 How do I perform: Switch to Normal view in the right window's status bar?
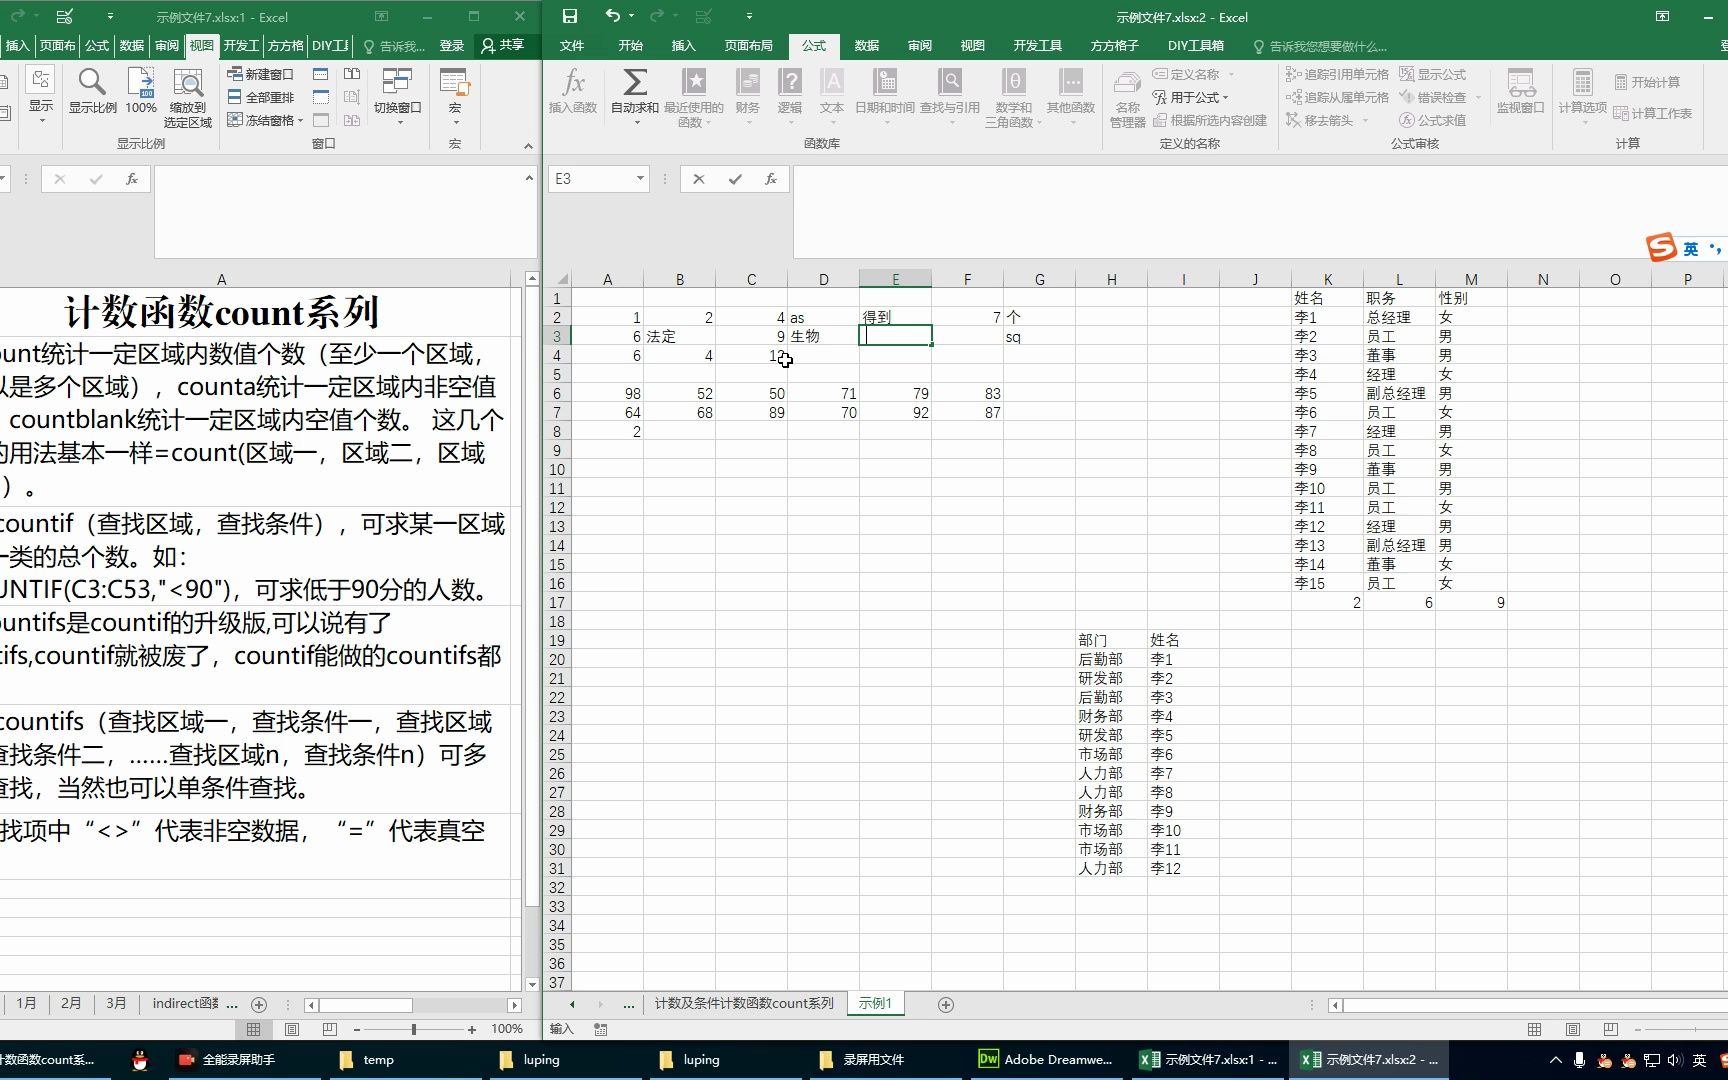point(1535,1029)
